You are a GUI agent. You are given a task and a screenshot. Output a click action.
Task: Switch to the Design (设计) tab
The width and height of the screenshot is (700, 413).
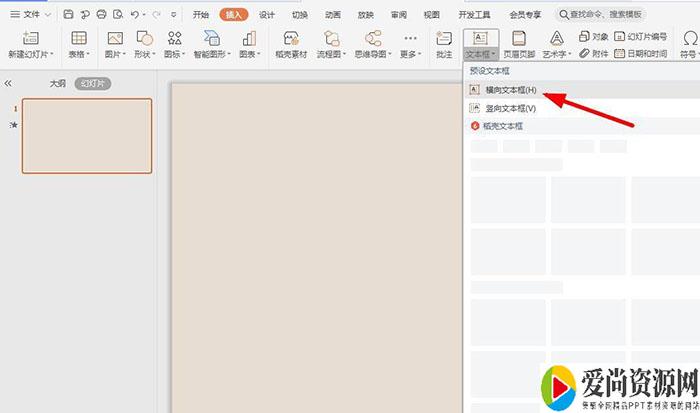[267, 15]
